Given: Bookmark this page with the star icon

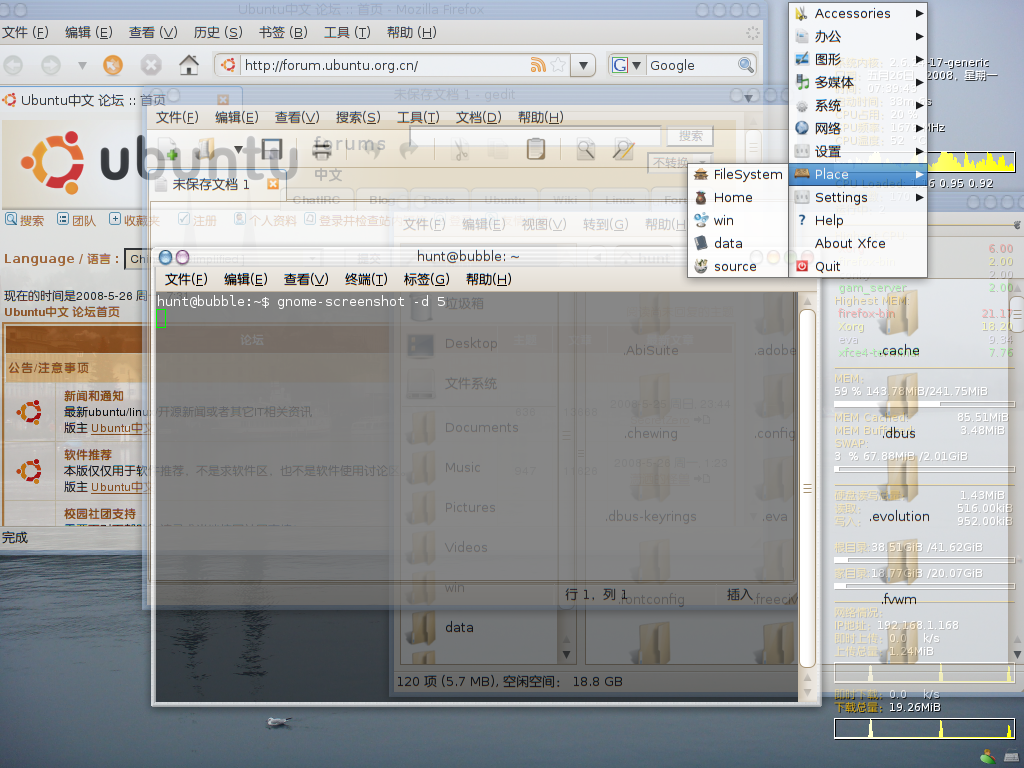Looking at the screenshot, I should click(558, 65).
